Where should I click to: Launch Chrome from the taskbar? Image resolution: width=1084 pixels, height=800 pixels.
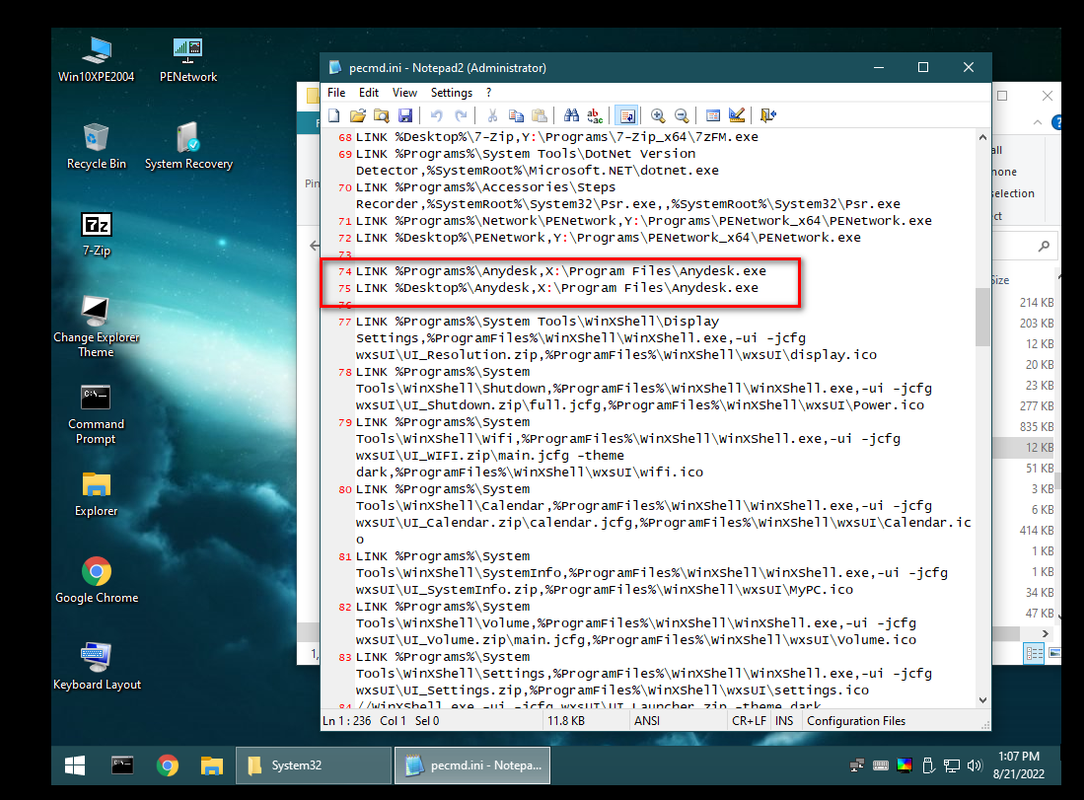(x=167, y=765)
